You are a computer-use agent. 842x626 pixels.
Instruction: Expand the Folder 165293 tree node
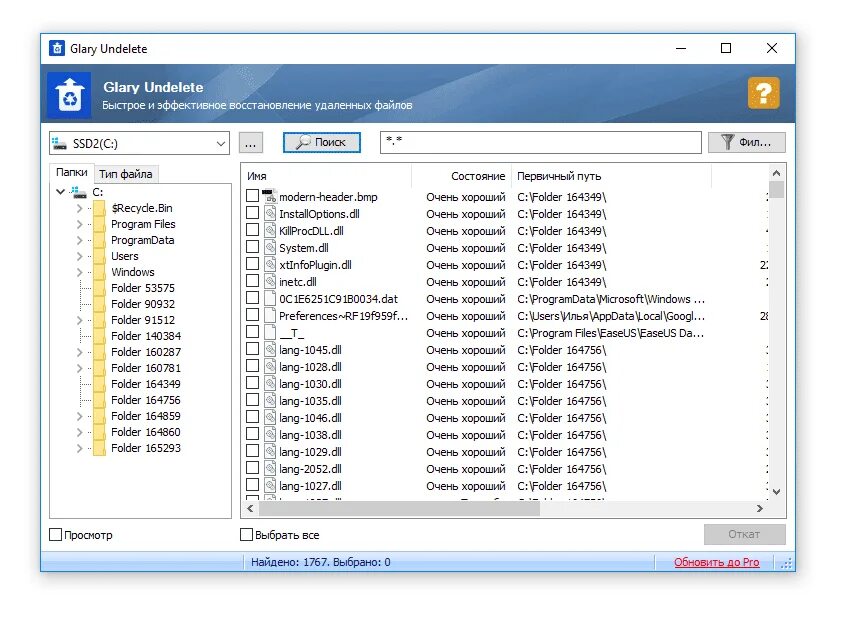pyautogui.click(x=79, y=448)
